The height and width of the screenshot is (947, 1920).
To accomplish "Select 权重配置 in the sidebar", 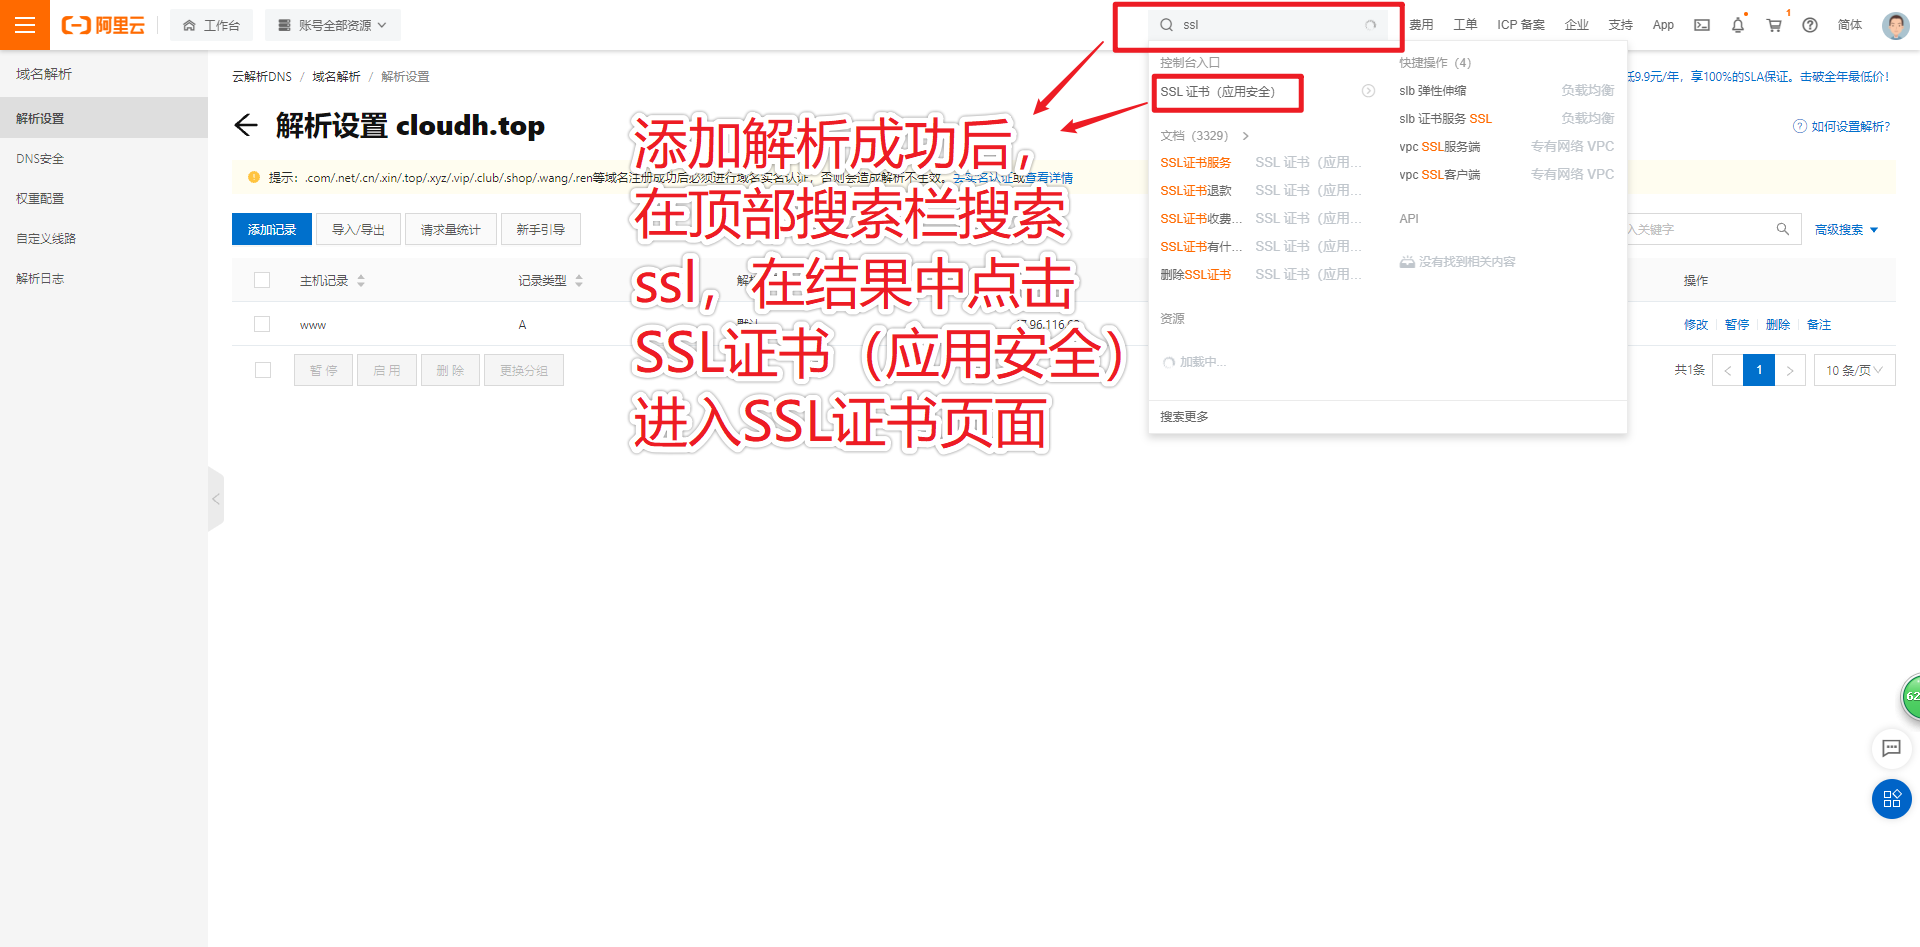I will 104,198.
